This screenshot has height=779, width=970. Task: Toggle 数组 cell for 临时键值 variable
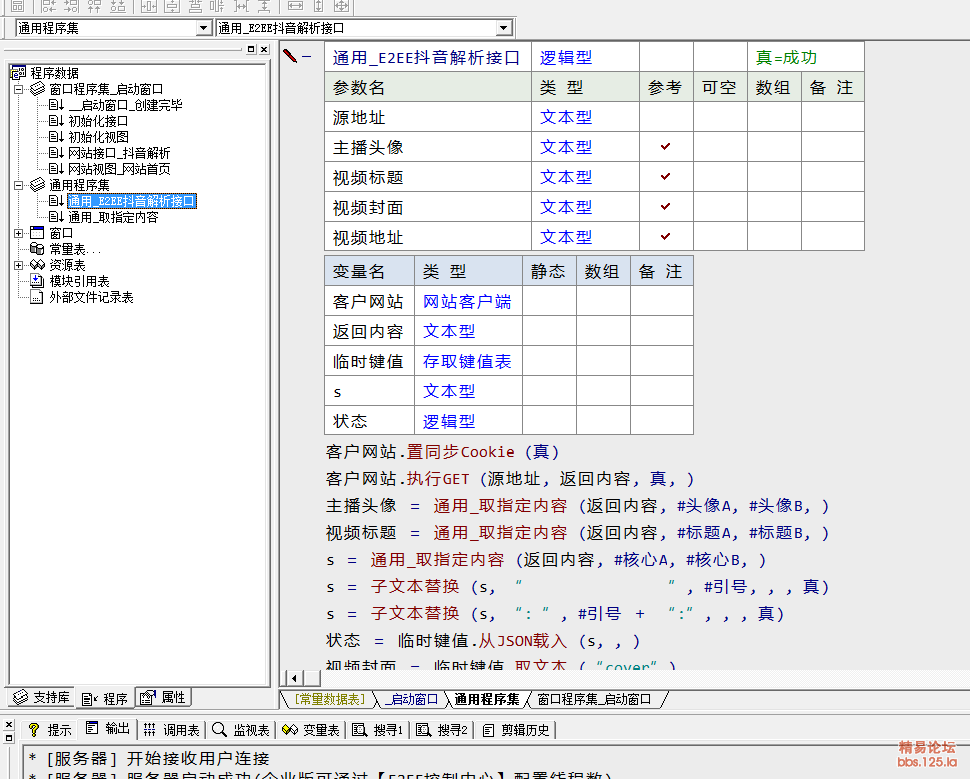pos(603,361)
